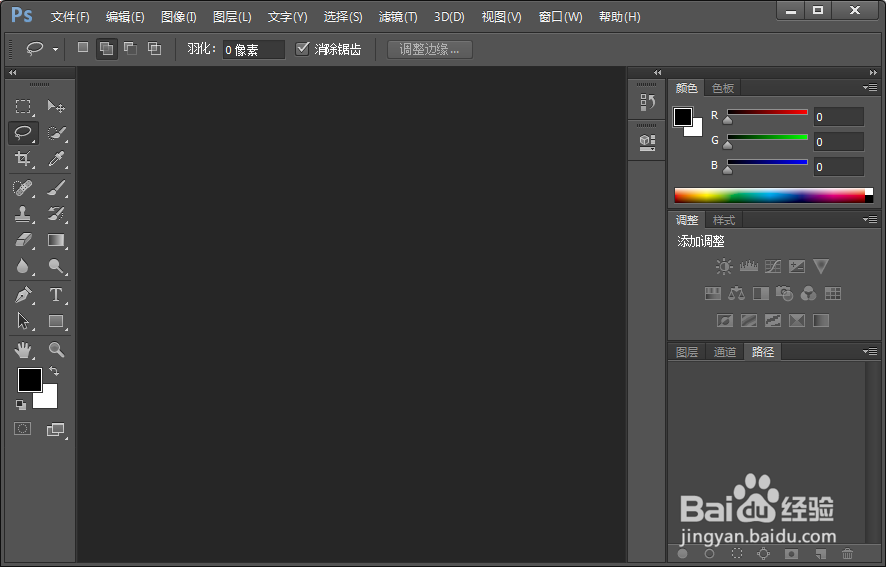Select the Gradient tool
The image size is (886, 567).
coord(56,240)
